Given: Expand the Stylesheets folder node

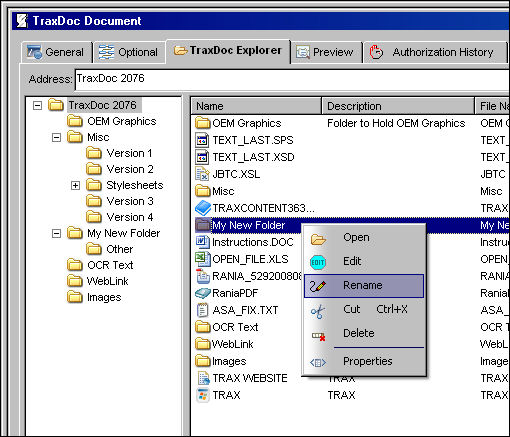Looking at the screenshot, I should coord(76,185).
